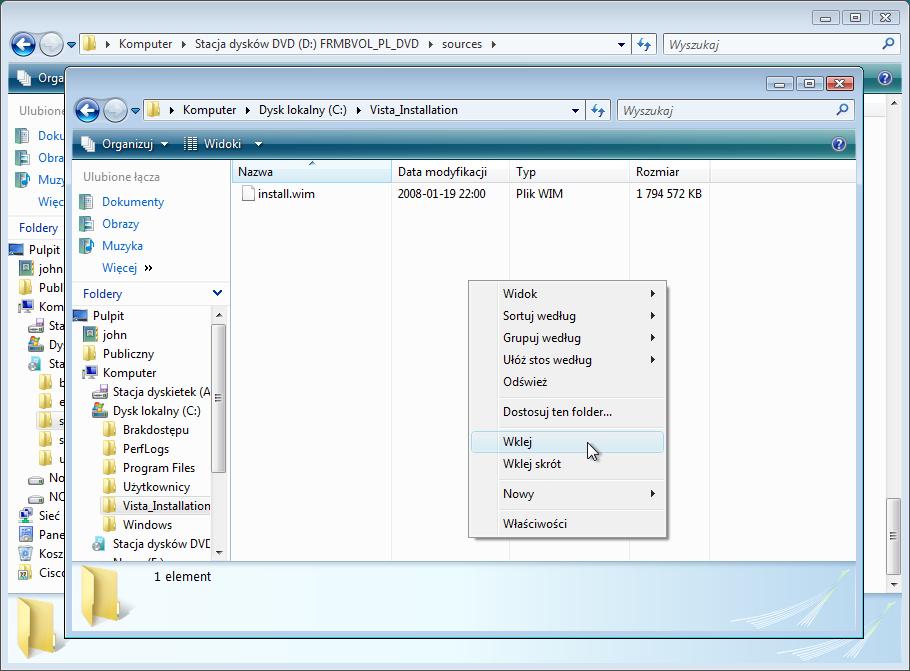Click Foldery header in background window
The image size is (910, 671).
tap(38, 228)
